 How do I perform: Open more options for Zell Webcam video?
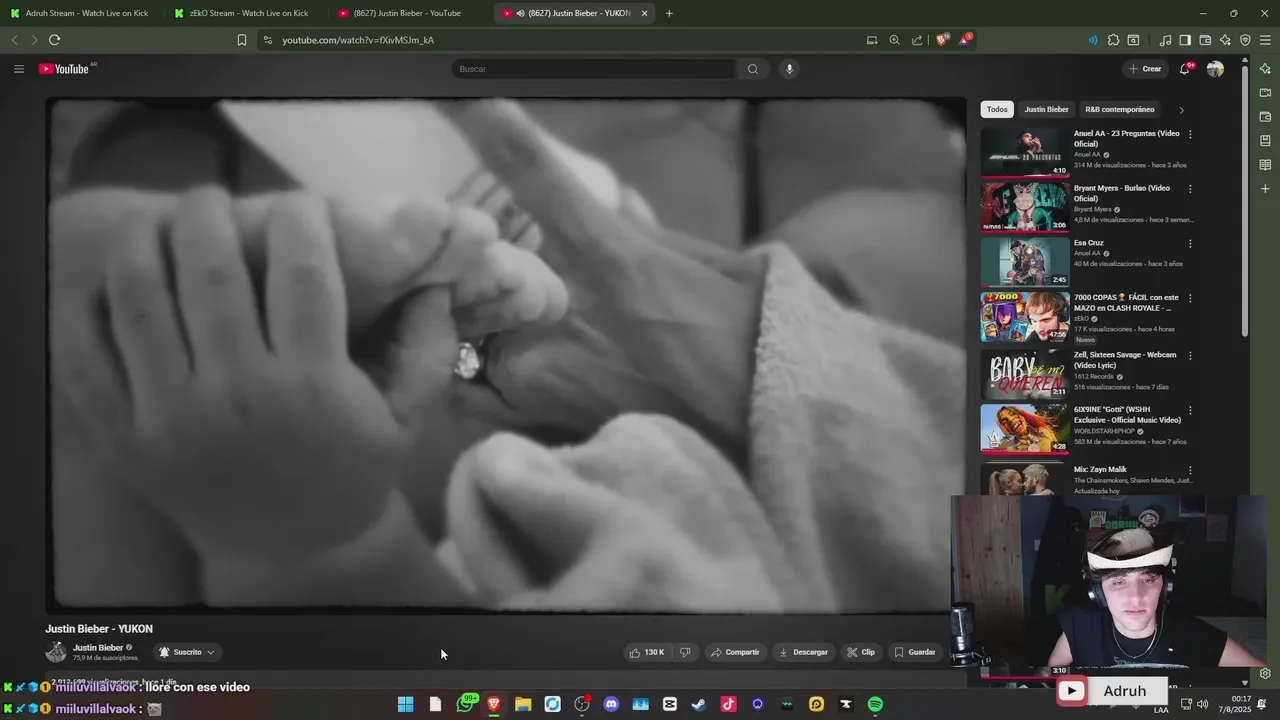click(x=1189, y=355)
